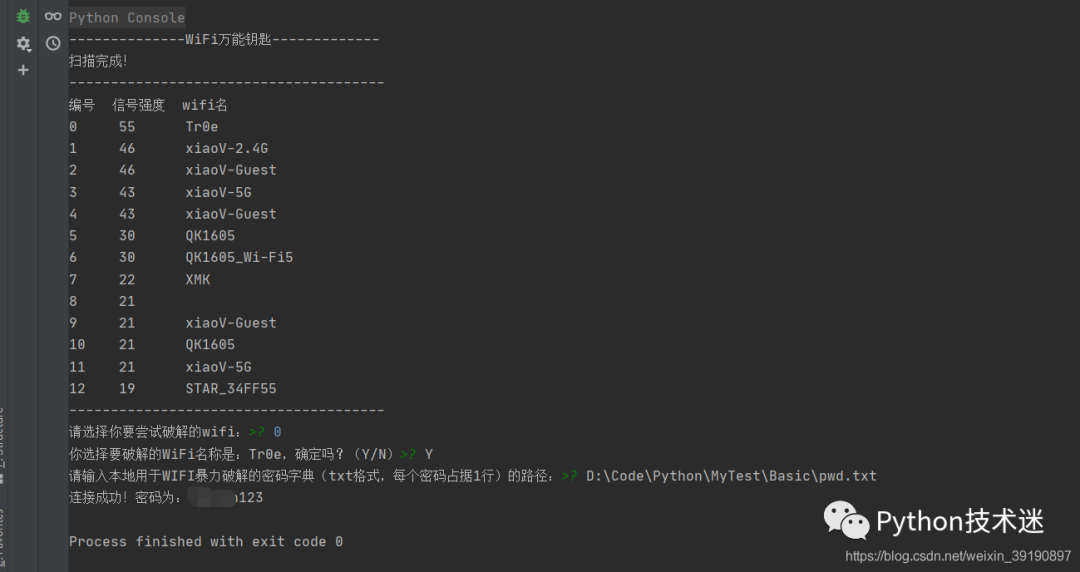The image size is (1080, 572).
Task: Click the pwd.txt file path
Action: click(731, 476)
